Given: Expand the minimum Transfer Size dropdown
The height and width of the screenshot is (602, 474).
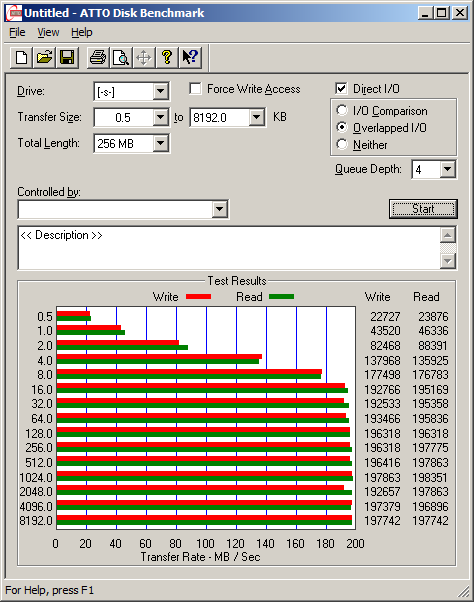Looking at the screenshot, I should [x=160, y=117].
